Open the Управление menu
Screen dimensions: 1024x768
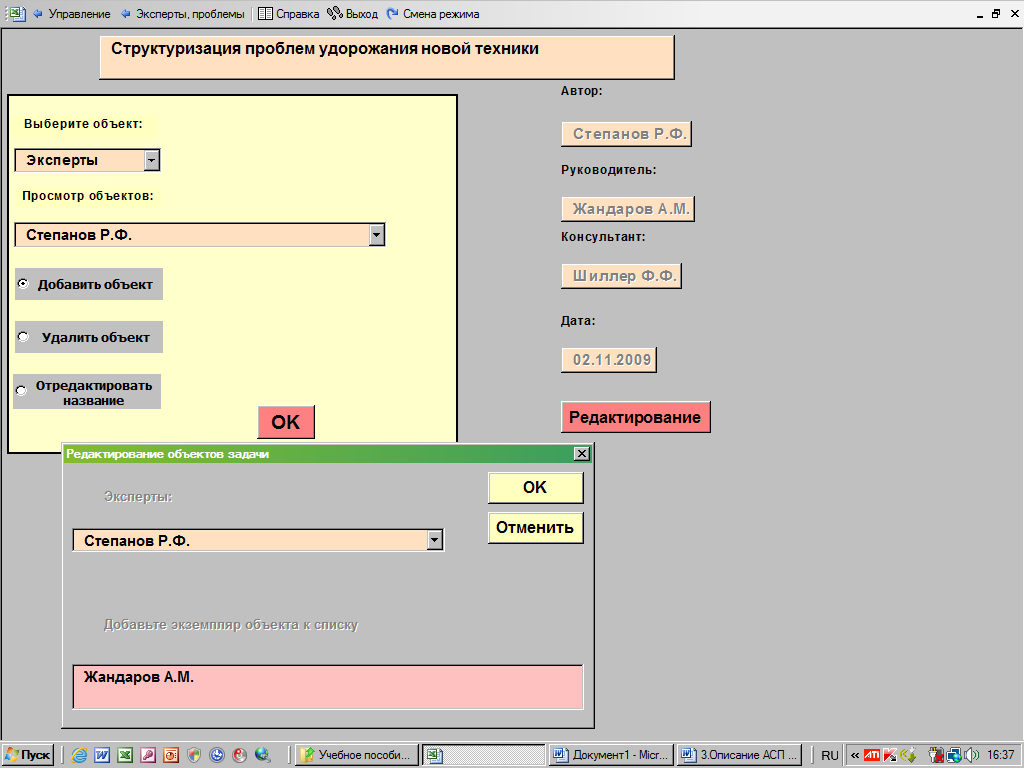tap(79, 14)
